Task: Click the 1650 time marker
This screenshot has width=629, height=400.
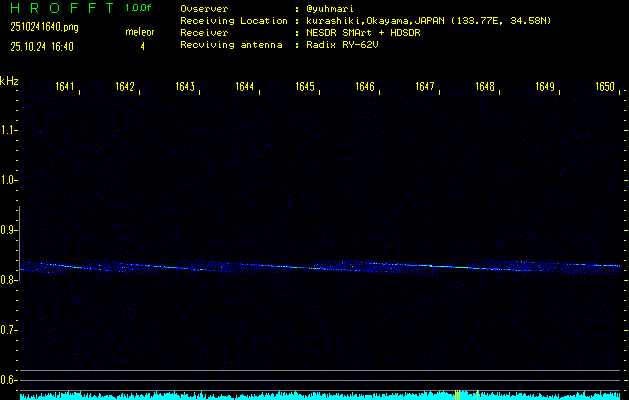Action: [604, 87]
